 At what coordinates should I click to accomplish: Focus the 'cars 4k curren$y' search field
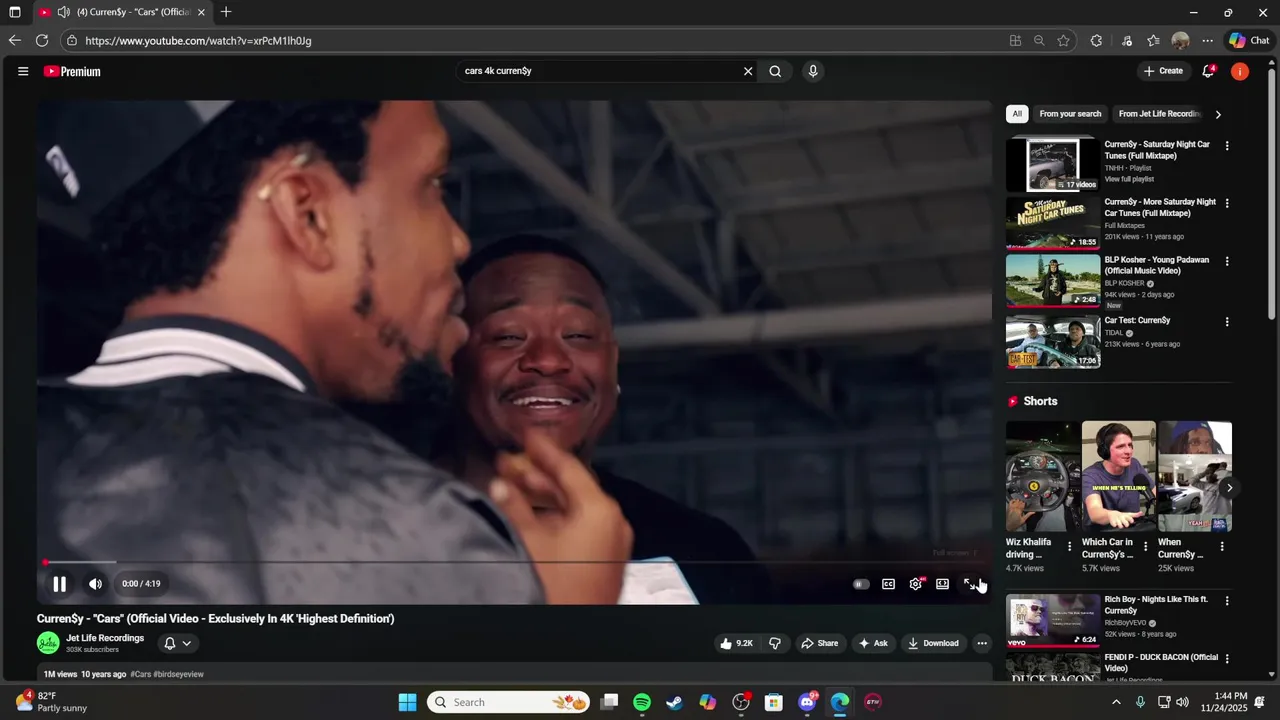(598, 71)
